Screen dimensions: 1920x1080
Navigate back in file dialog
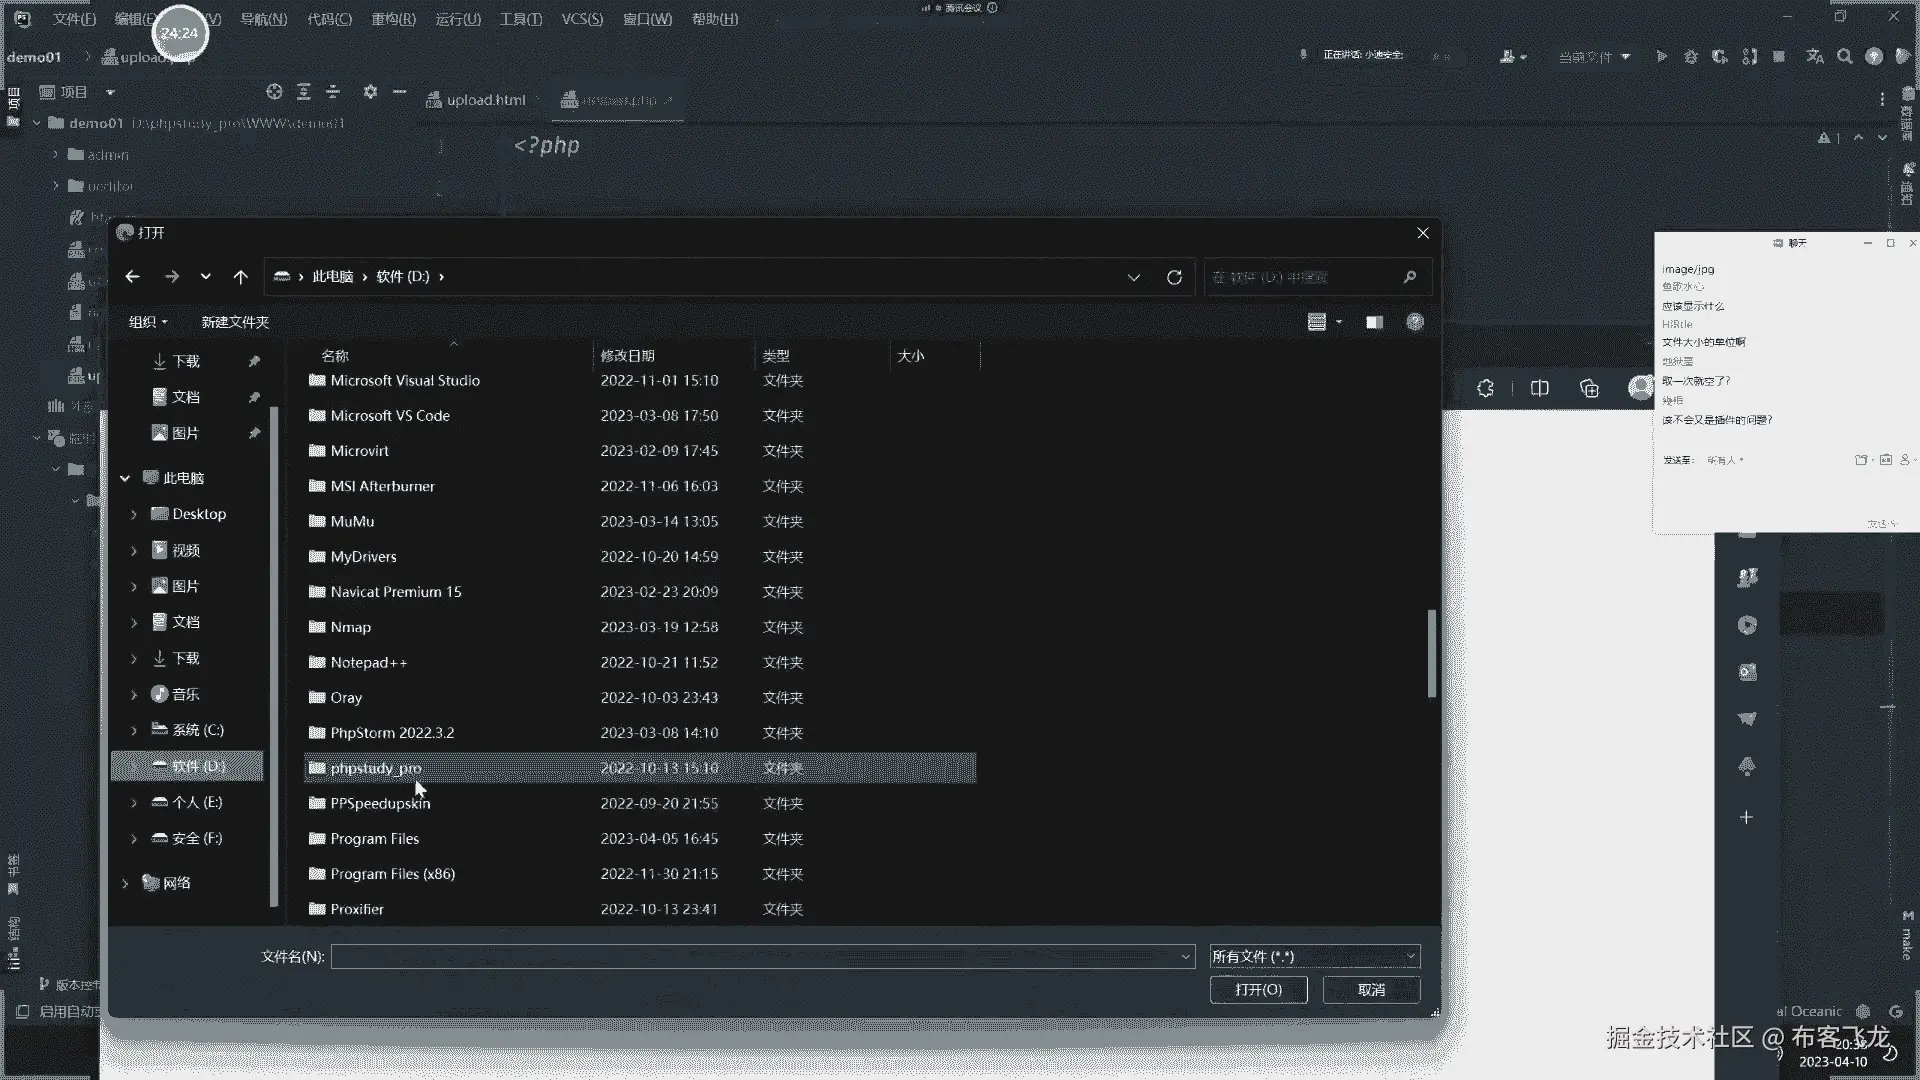132,277
